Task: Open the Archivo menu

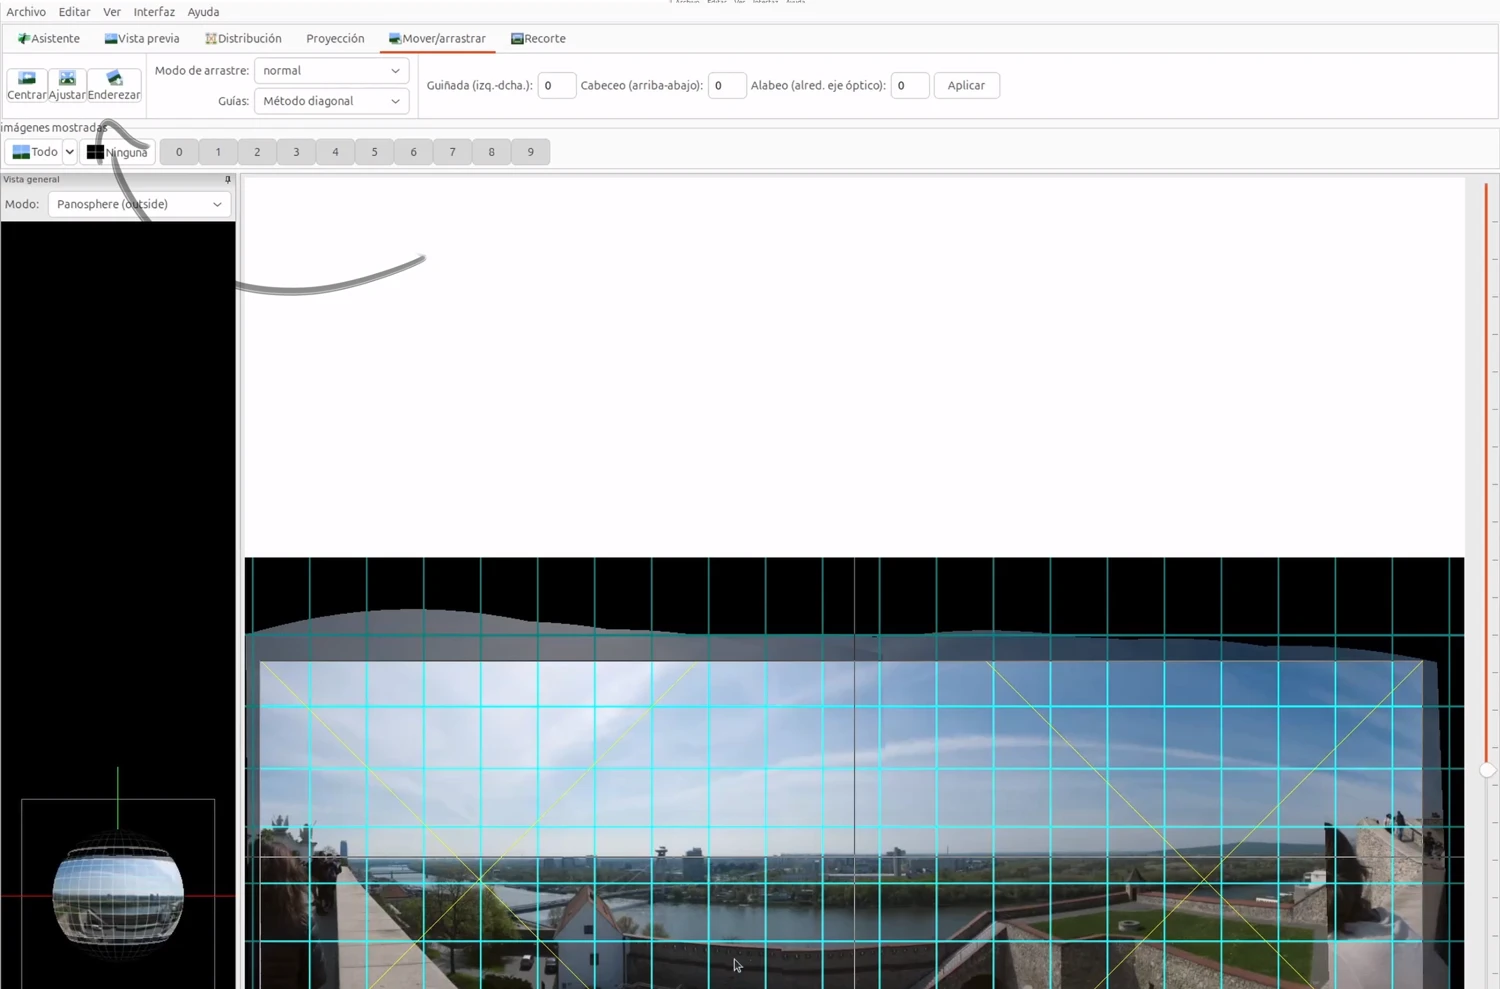Action: click(x=26, y=12)
